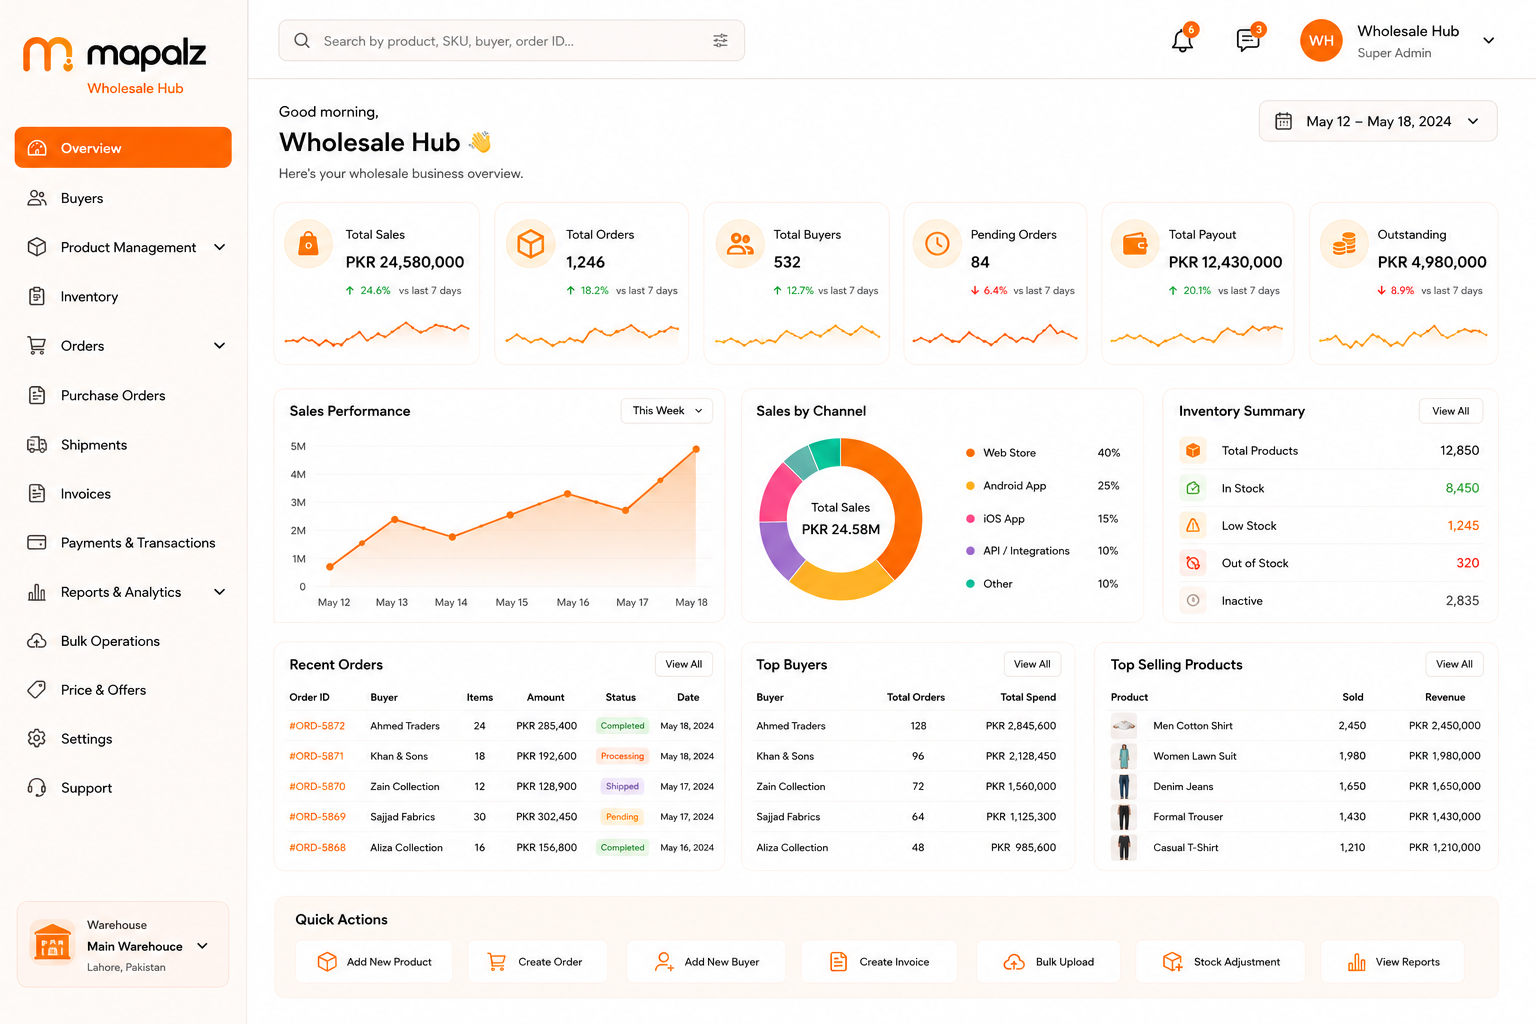1536x1024 pixels.
Task: Open Shipments in the sidebar
Action: 123,445
